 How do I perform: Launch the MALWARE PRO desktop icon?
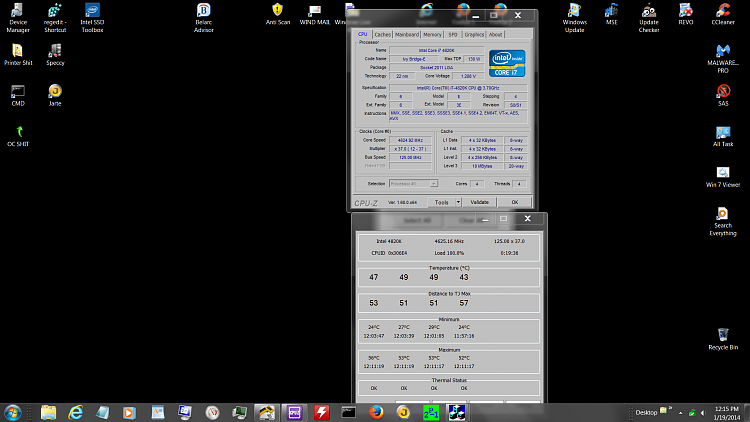pyautogui.click(x=723, y=58)
